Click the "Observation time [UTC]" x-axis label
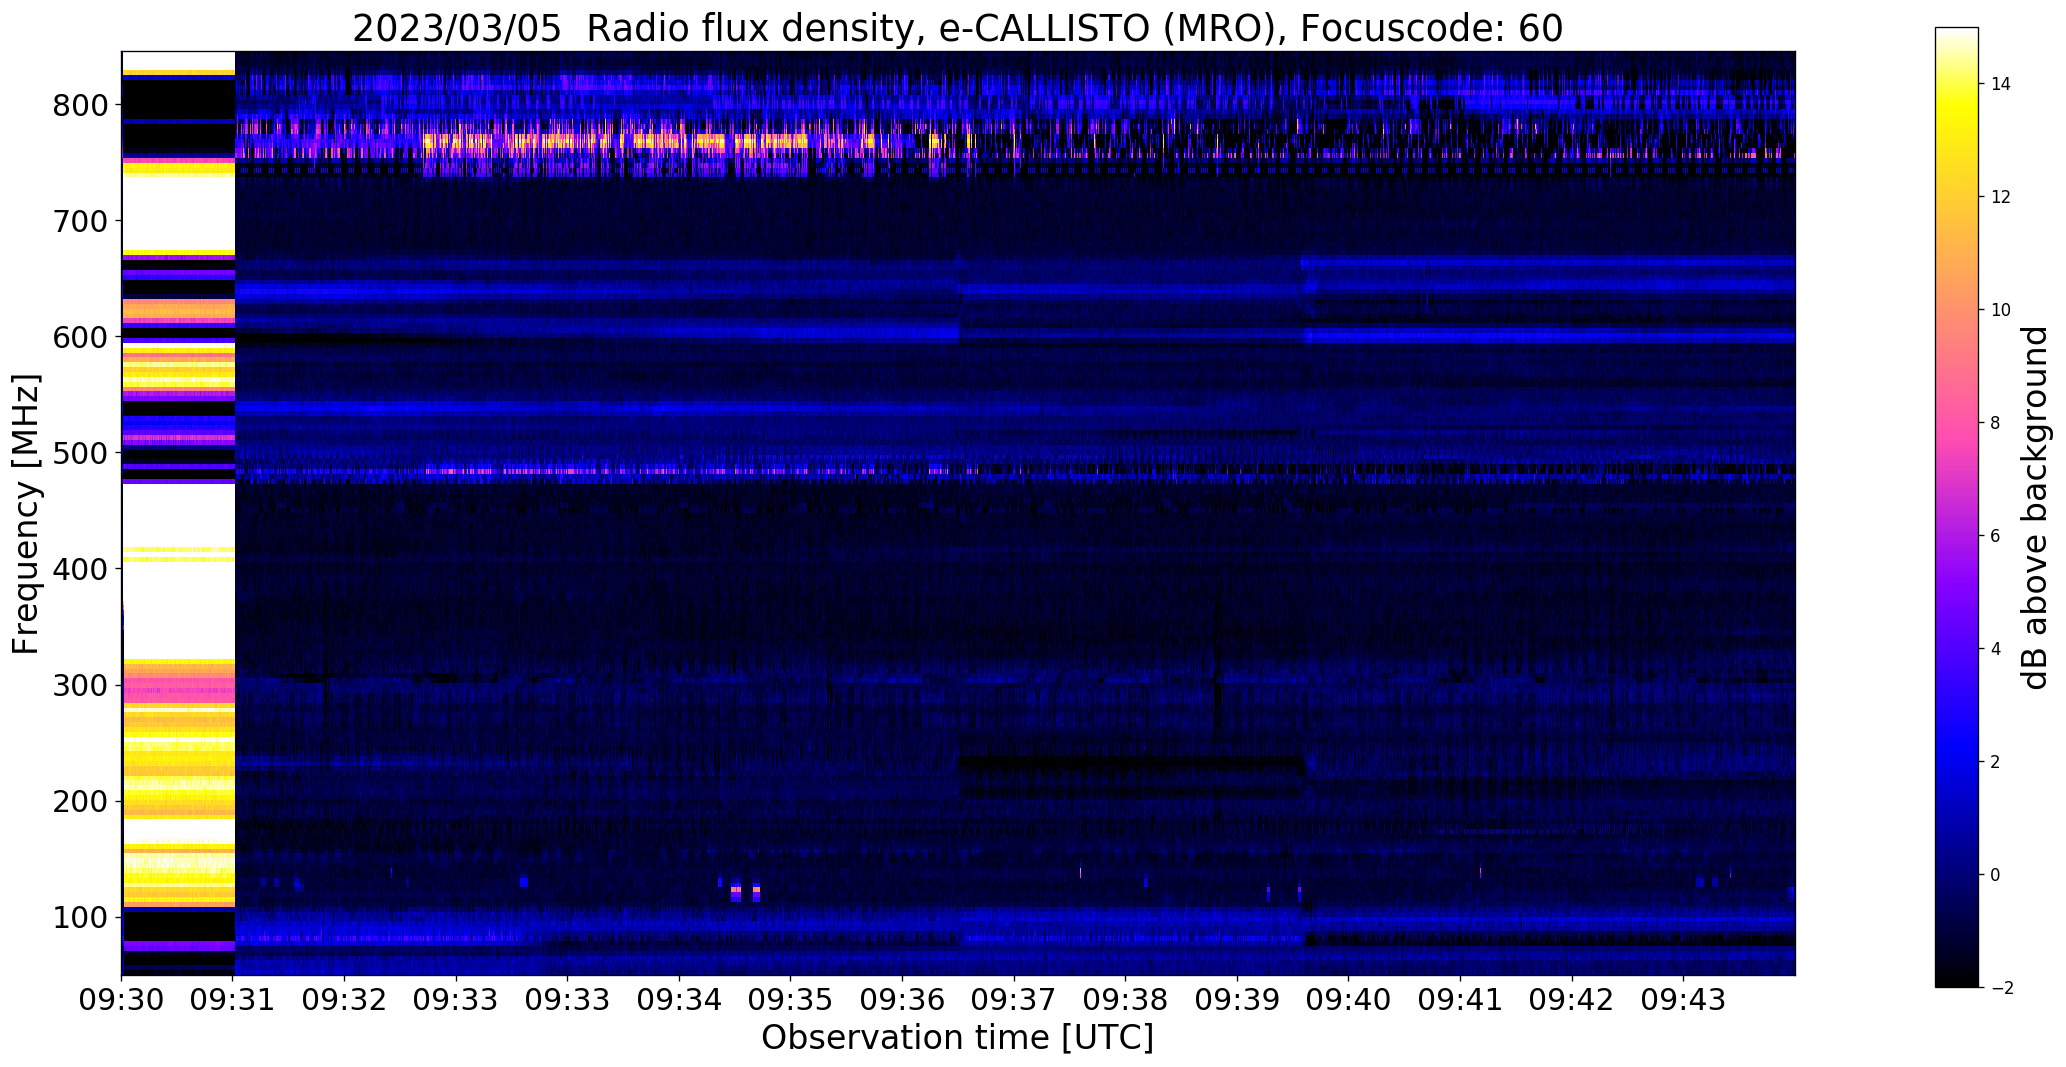This screenshot has height=1067, width=2066. point(957,1038)
